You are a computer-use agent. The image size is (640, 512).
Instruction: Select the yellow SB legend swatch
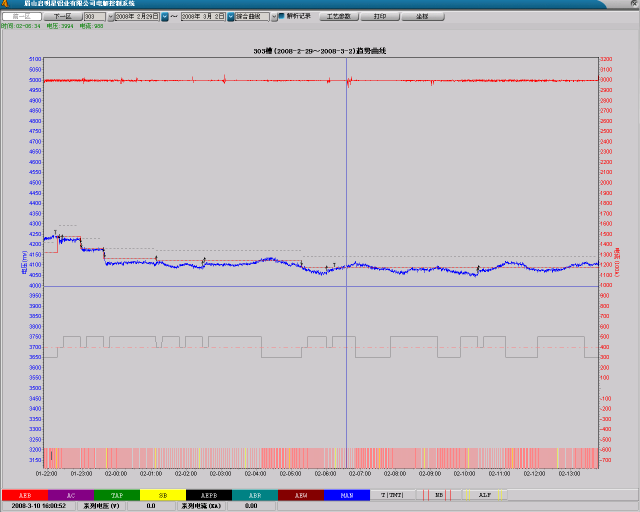[x=162, y=495]
